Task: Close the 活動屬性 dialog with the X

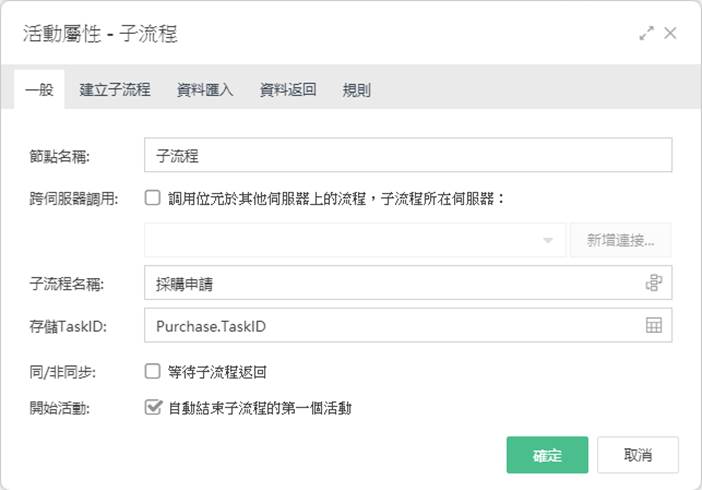Action: [x=670, y=33]
